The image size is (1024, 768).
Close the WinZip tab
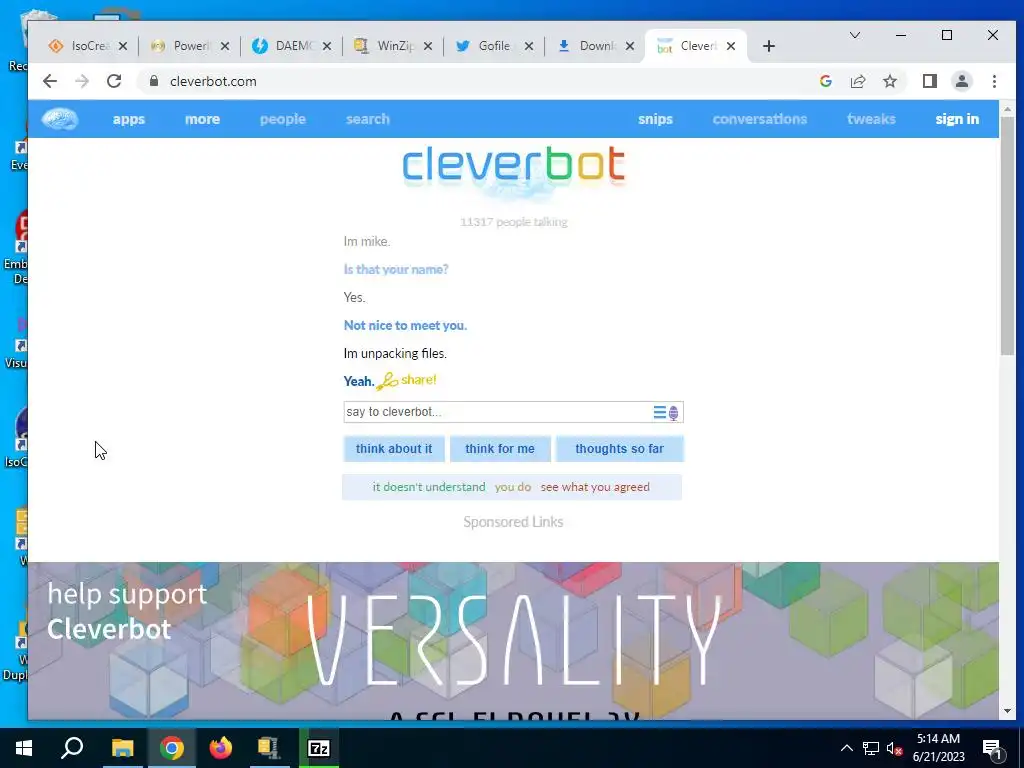[427, 46]
